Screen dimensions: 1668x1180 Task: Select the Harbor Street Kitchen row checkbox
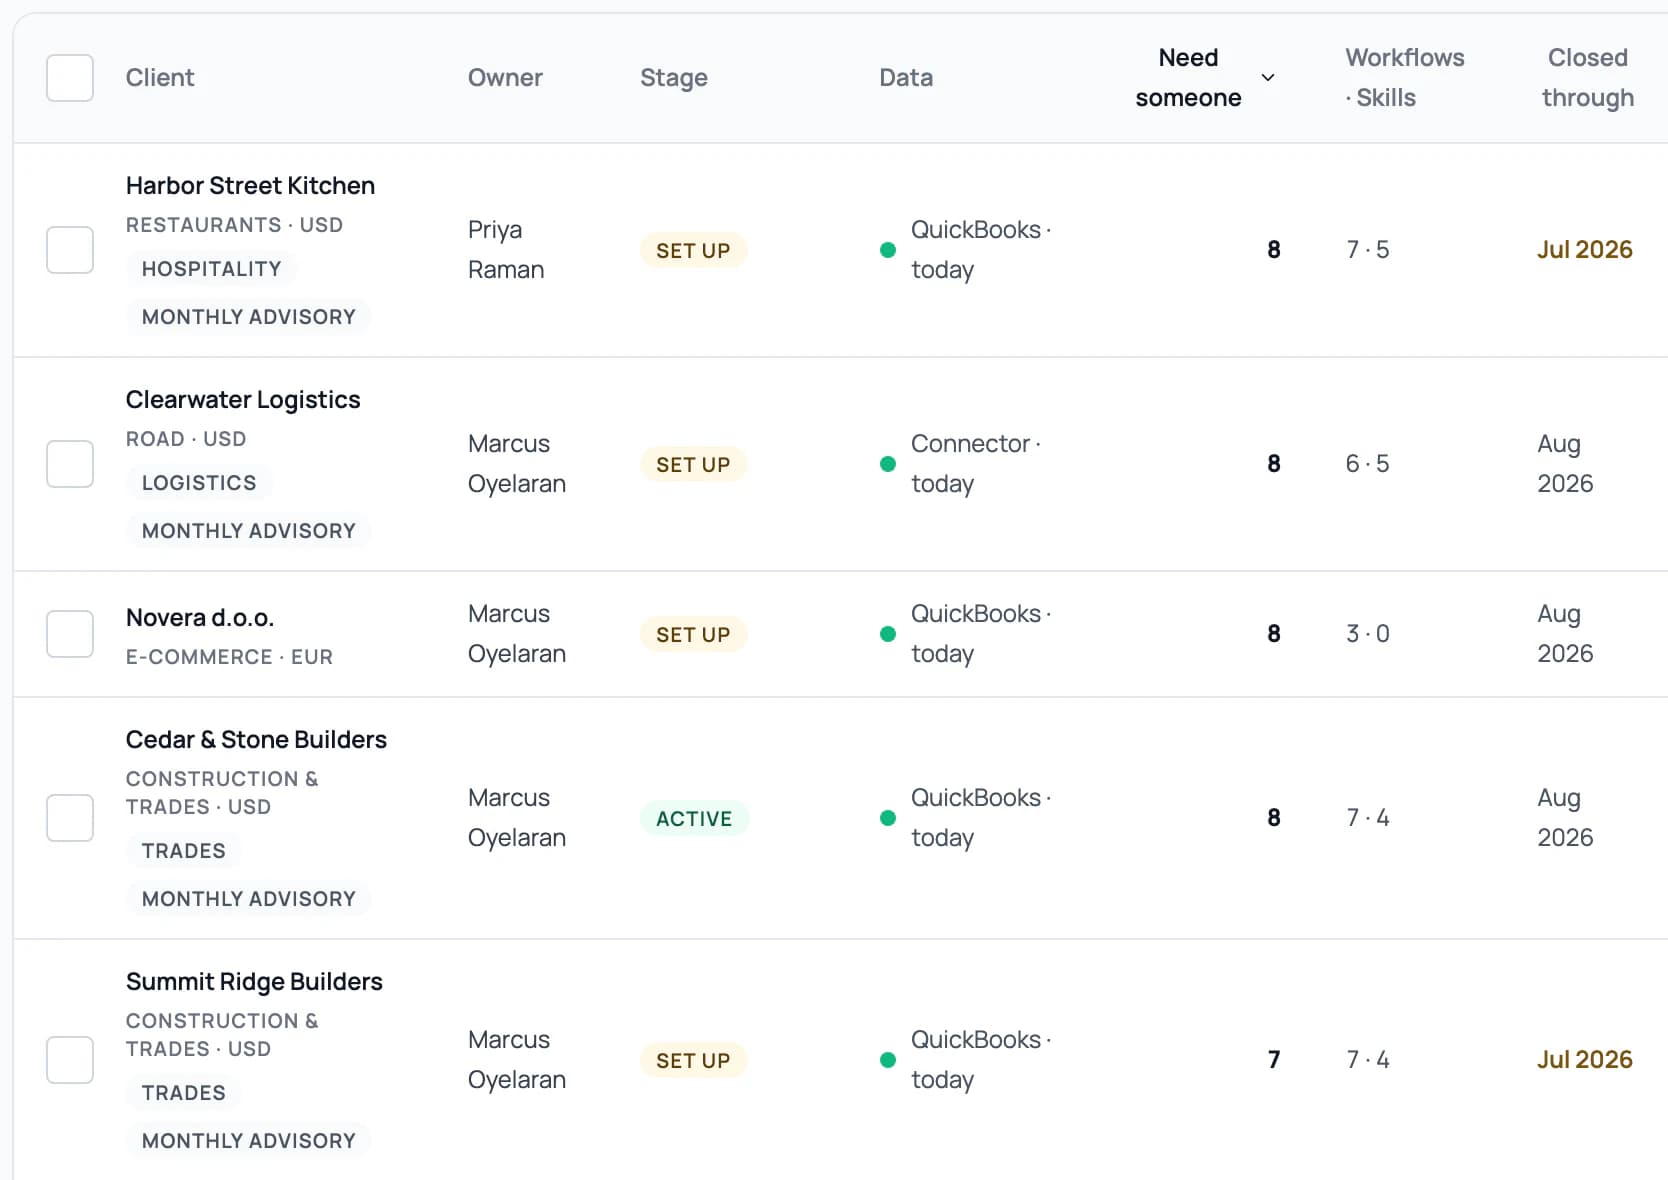[x=70, y=250]
